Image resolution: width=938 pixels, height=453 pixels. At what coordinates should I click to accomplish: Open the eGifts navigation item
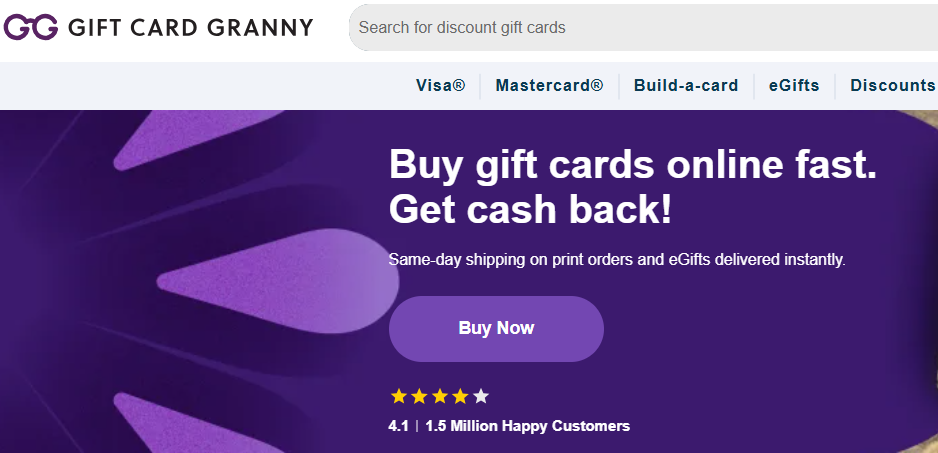[x=794, y=85]
